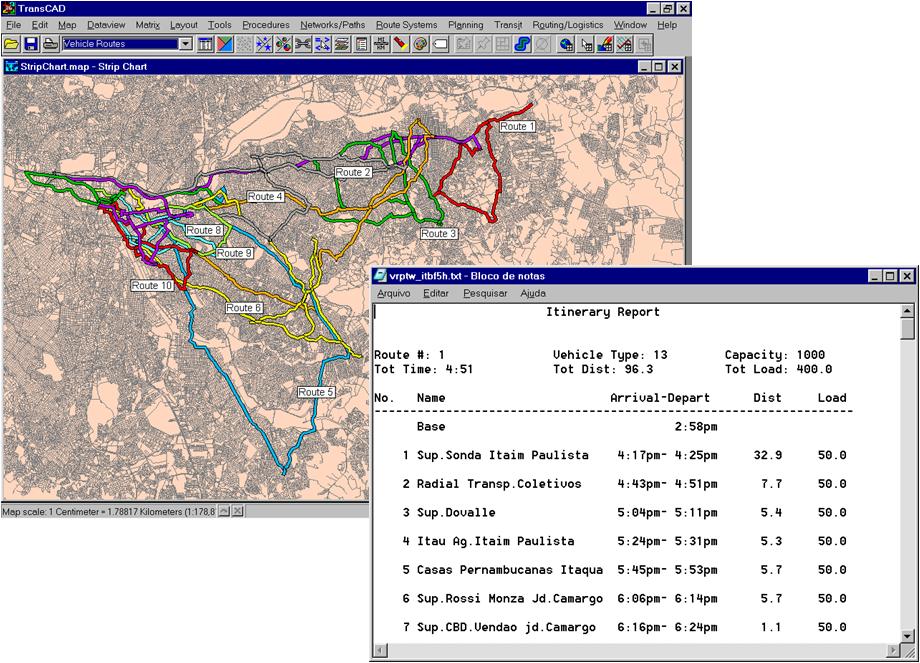Click the Map scale text in status bar
920x663 pixels.
pyautogui.click(x=109, y=512)
